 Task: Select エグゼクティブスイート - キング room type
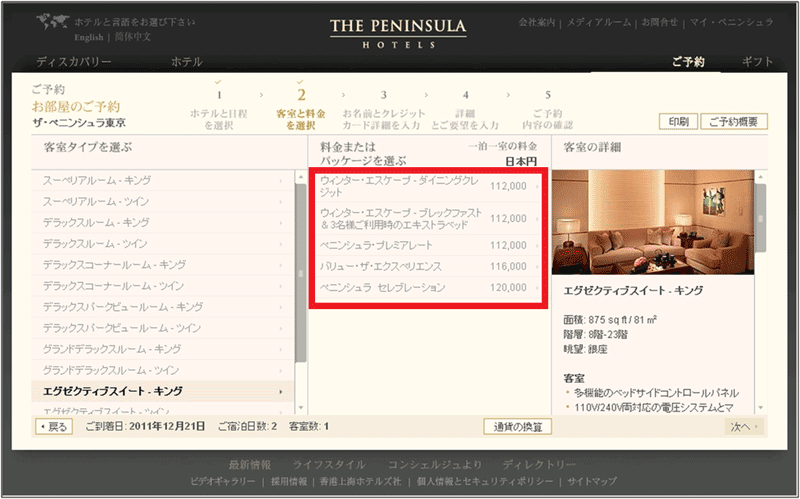coord(163,391)
